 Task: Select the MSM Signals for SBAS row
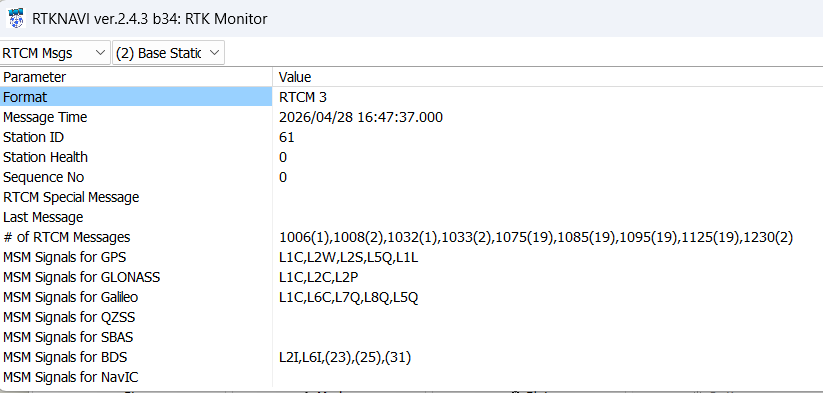tap(68, 337)
